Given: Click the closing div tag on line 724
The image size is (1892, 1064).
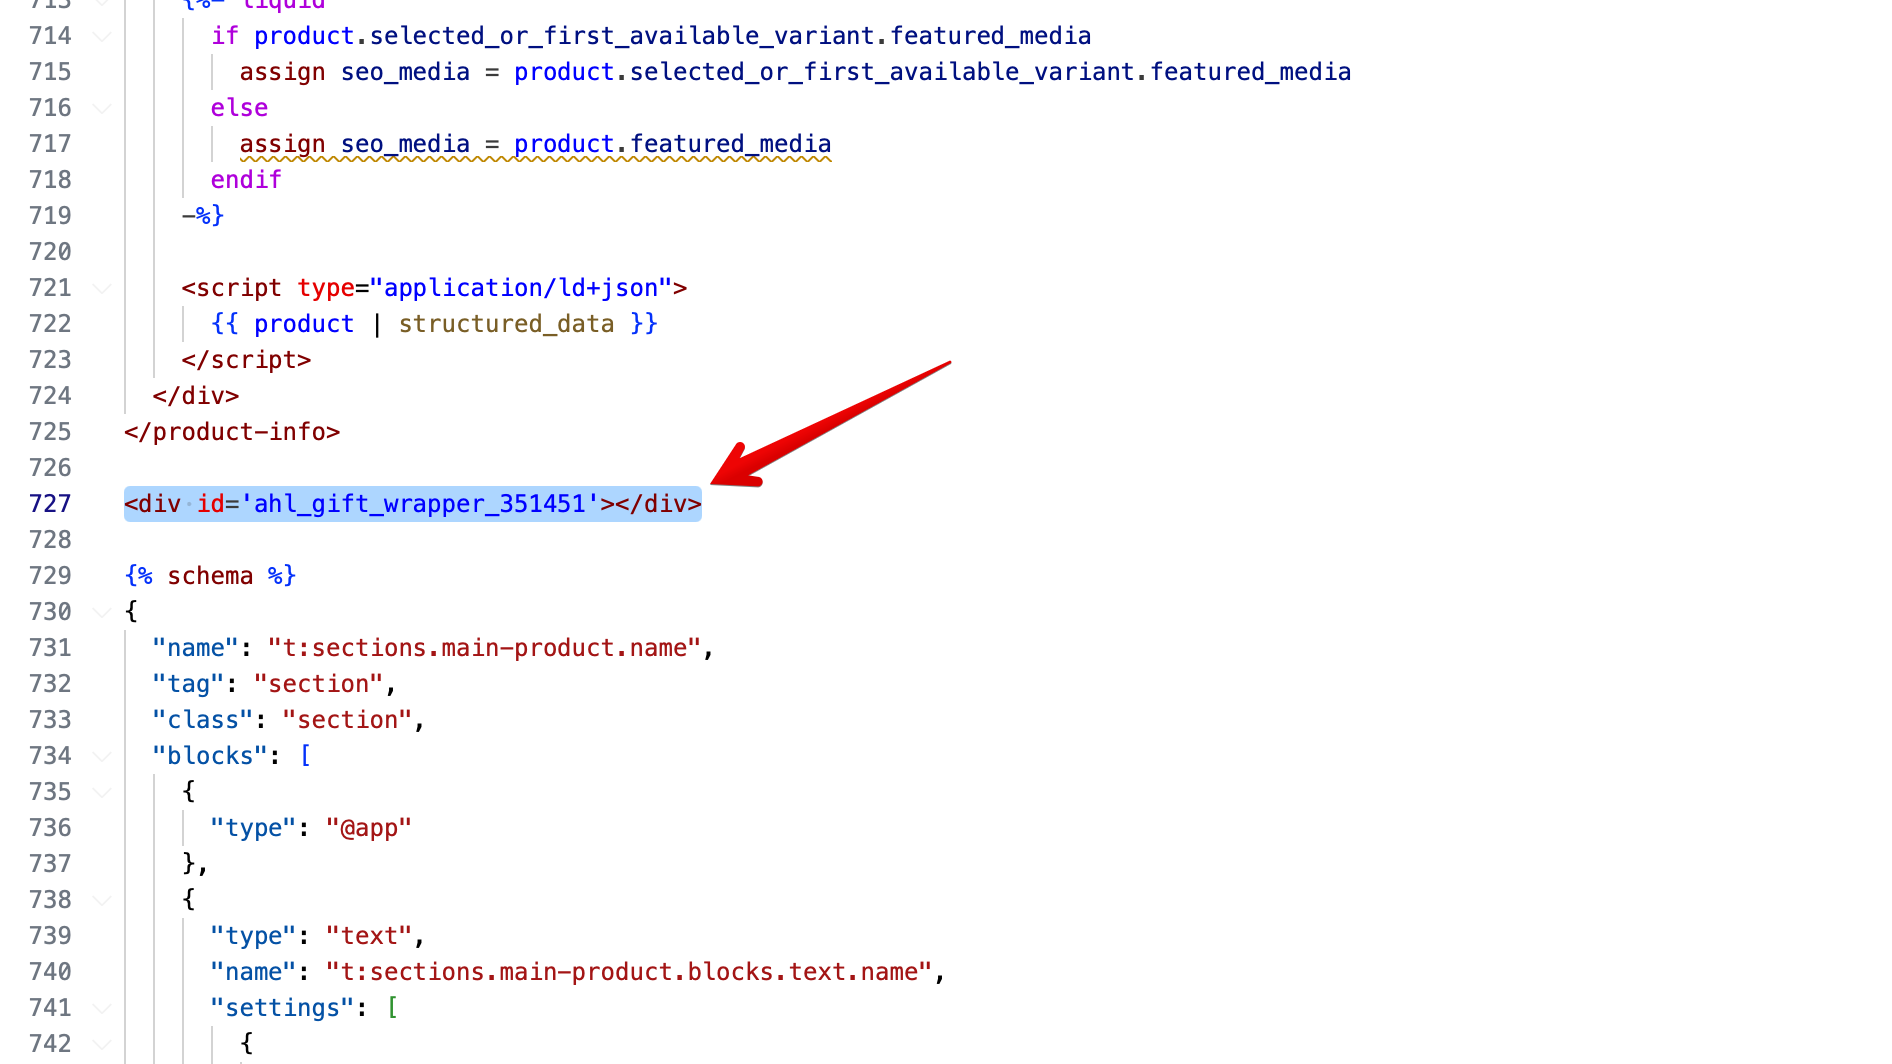Looking at the screenshot, I should [196, 396].
